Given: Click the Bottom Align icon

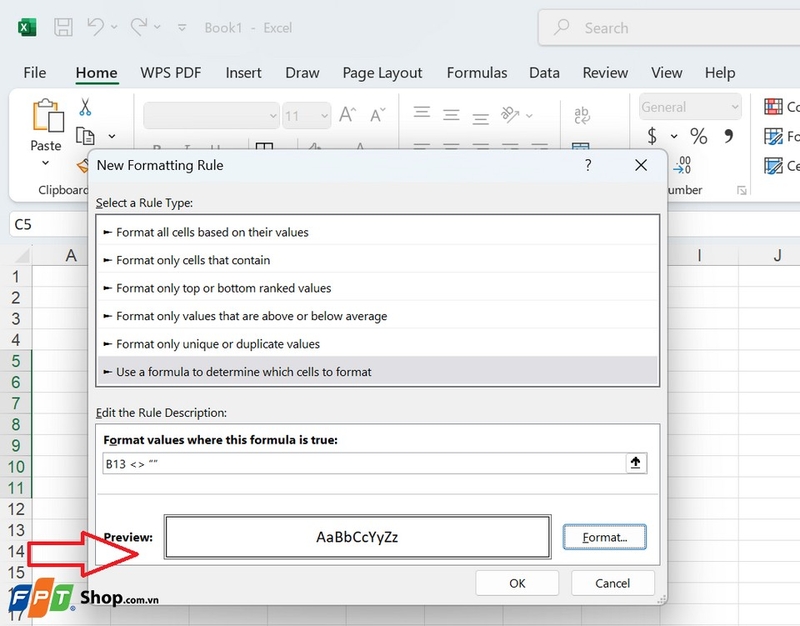Looking at the screenshot, I should point(480,118).
